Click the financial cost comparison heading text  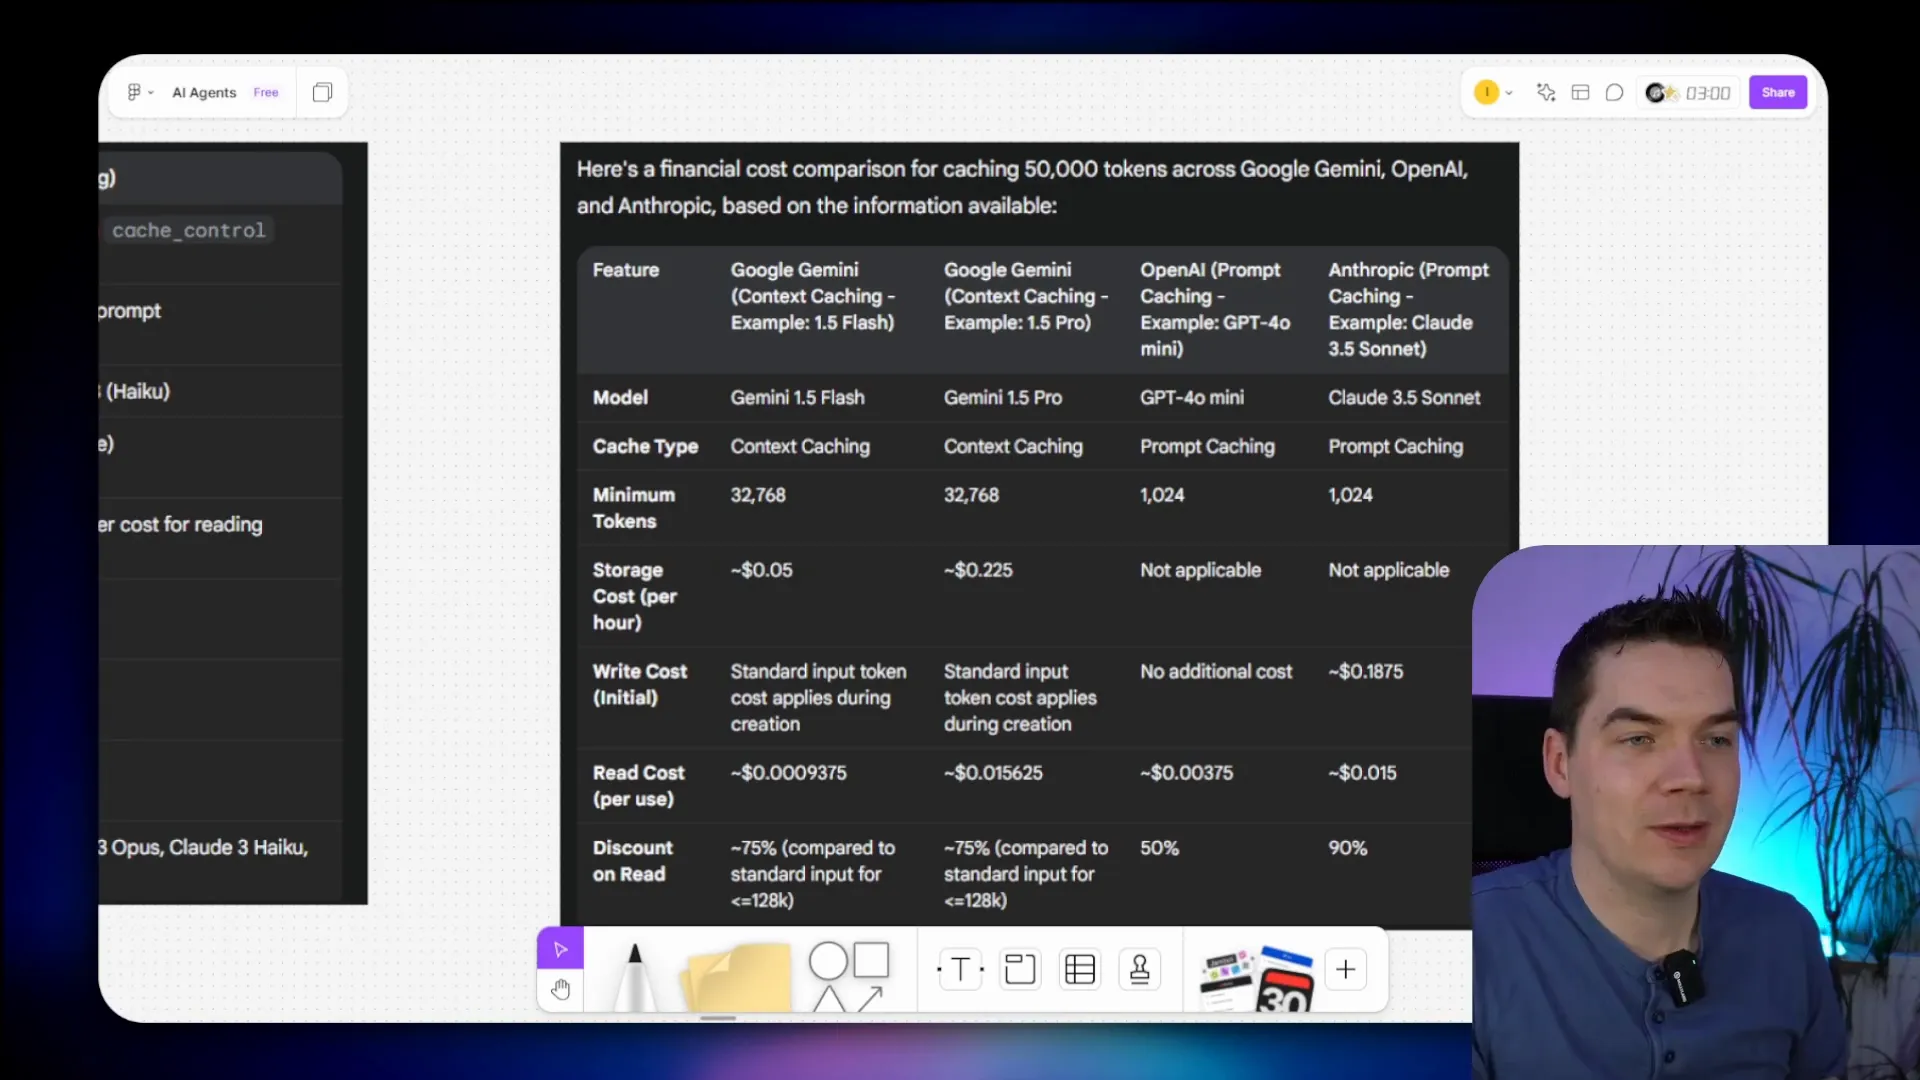[1022, 187]
